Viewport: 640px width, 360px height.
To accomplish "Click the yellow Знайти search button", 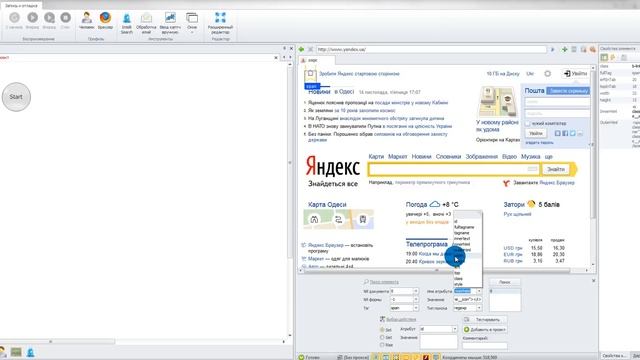I will coord(556,169).
